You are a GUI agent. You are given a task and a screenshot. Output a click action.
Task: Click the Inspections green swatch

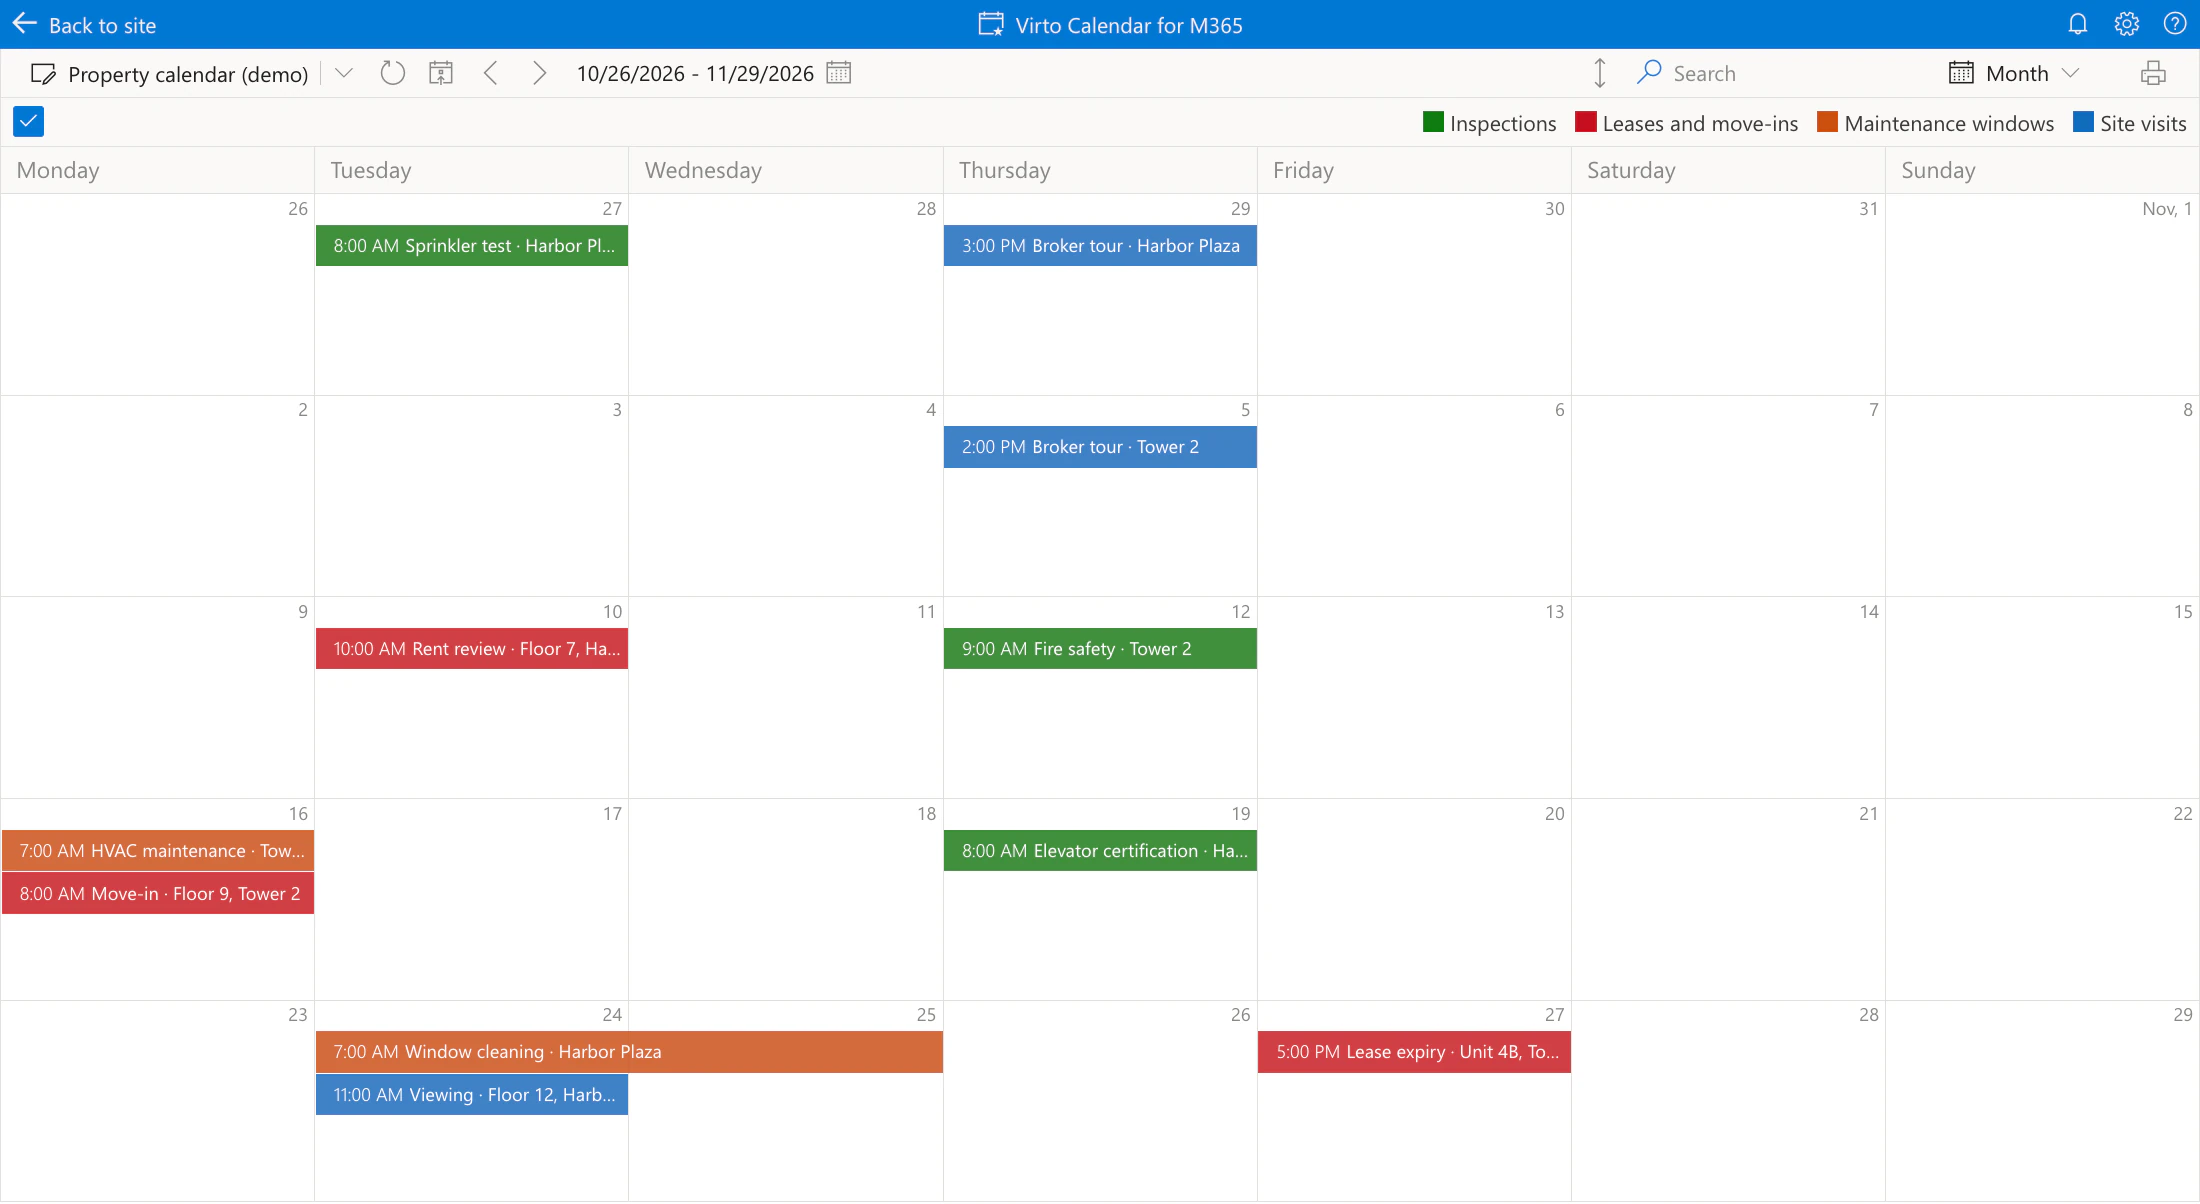(x=1433, y=122)
